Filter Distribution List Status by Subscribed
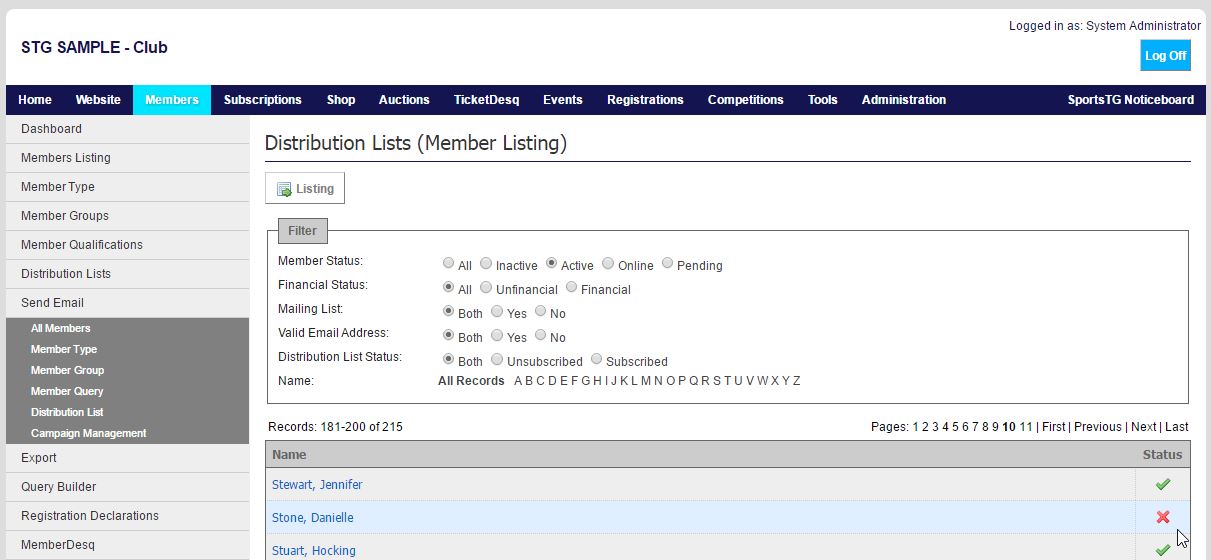Screen dimensions: 1211x560 click(x=596, y=360)
